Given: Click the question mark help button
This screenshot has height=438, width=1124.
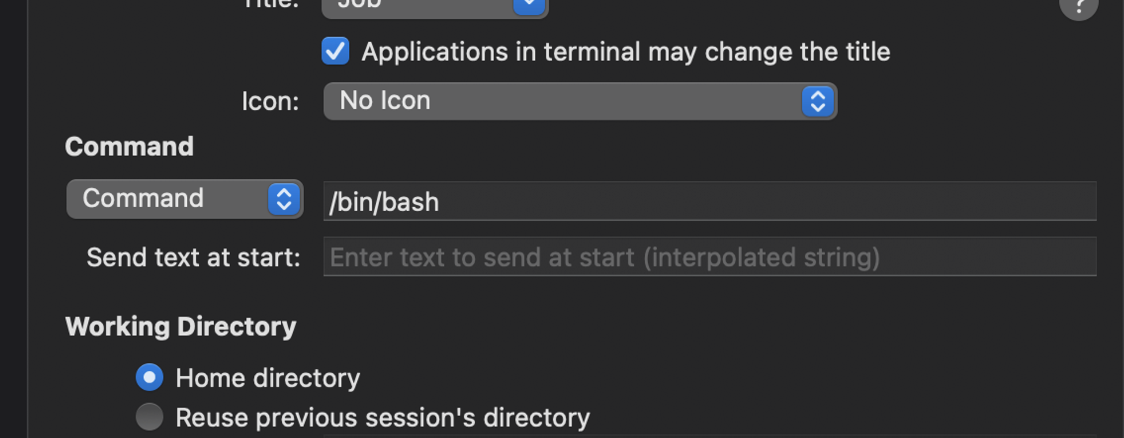Looking at the screenshot, I should [x=1078, y=7].
